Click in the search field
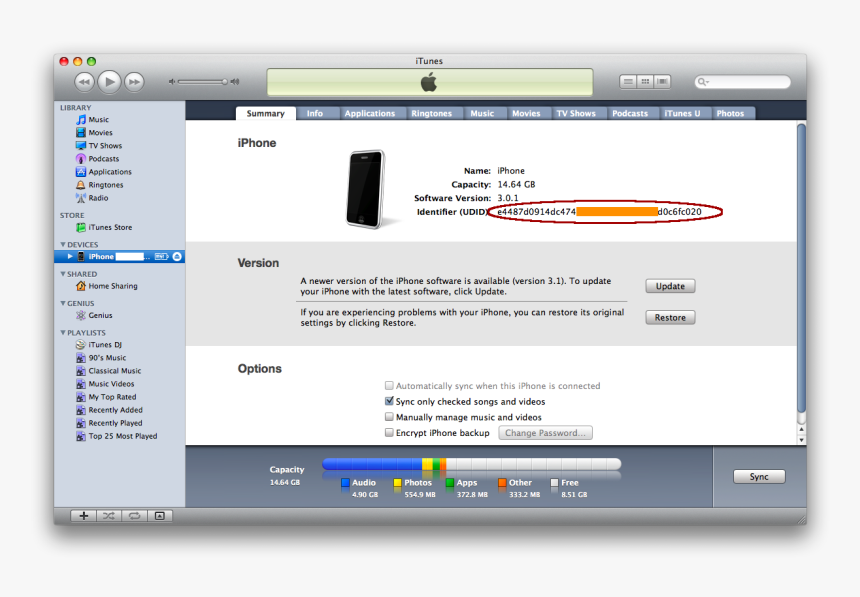860x597 pixels. pyautogui.click(x=743, y=82)
